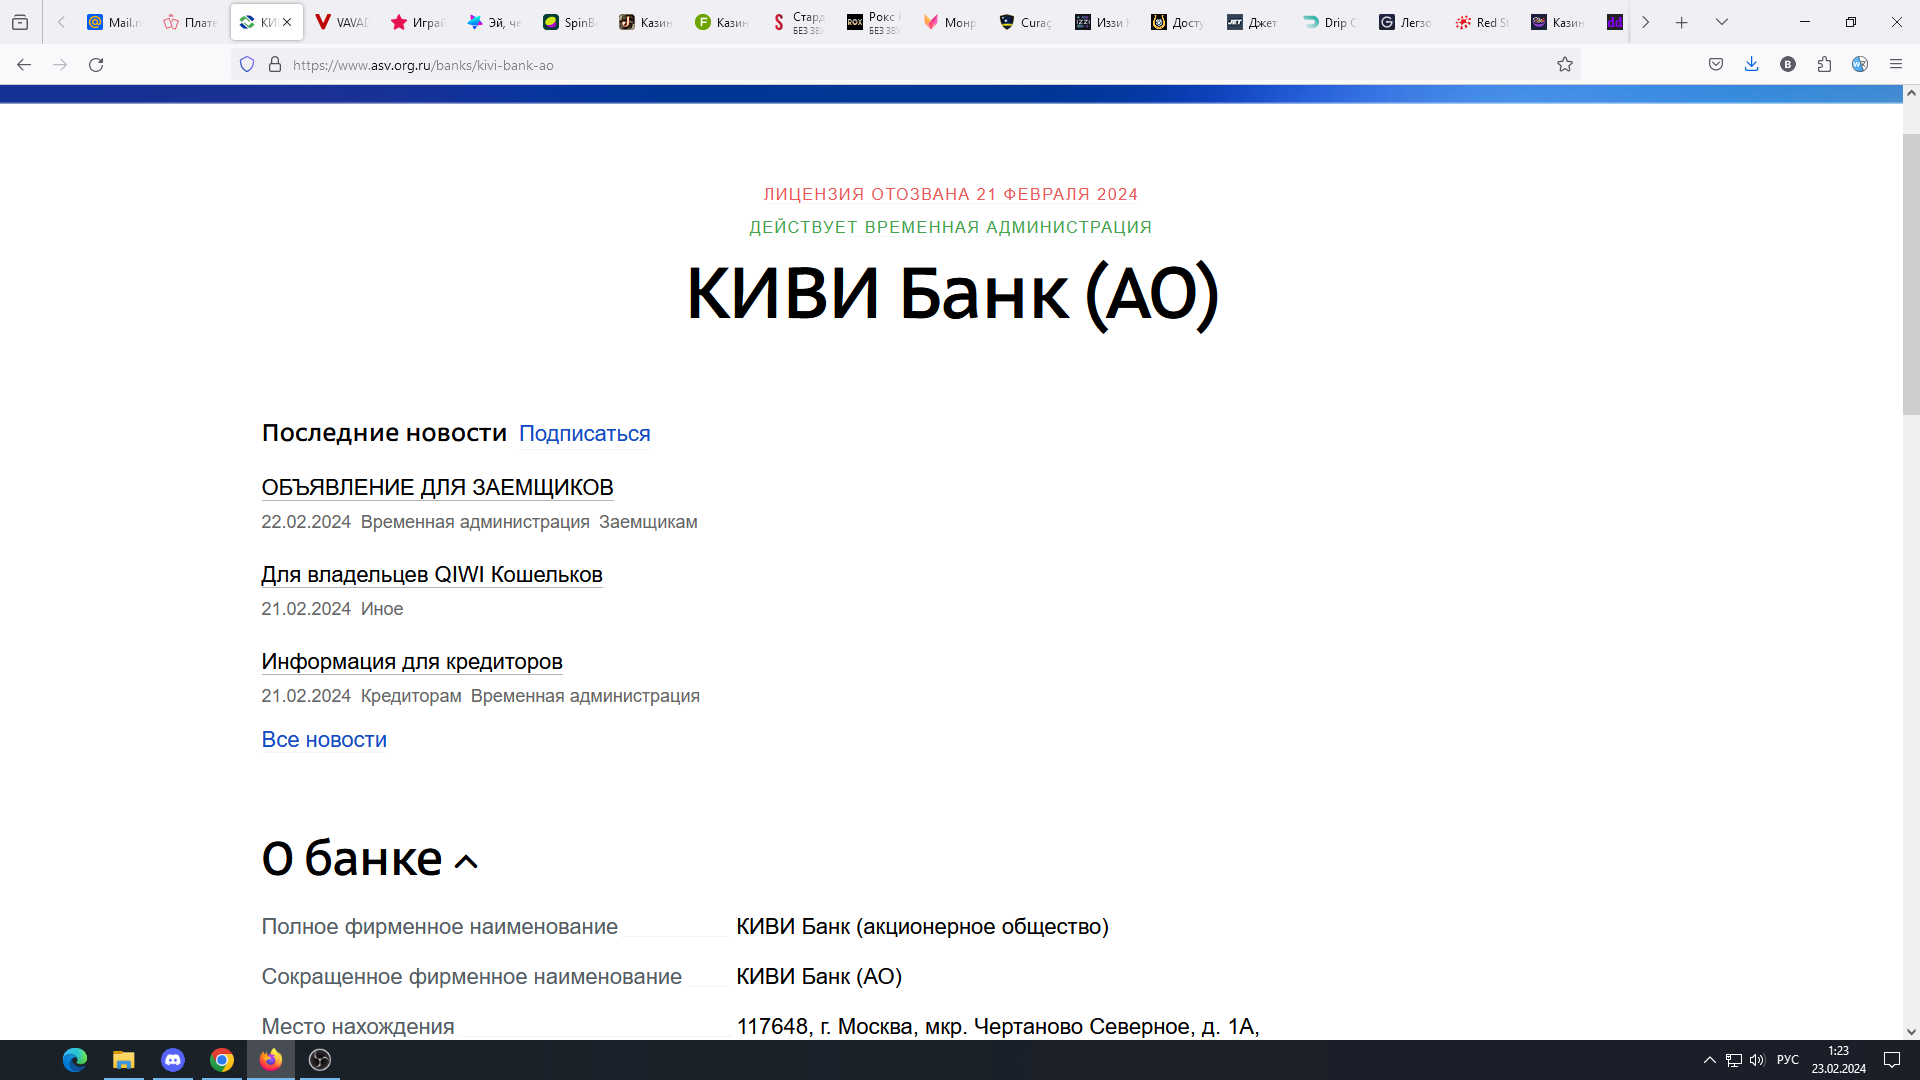The height and width of the screenshot is (1080, 1920).
Task: Open Discord from the taskbar
Action: (173, 1060)
